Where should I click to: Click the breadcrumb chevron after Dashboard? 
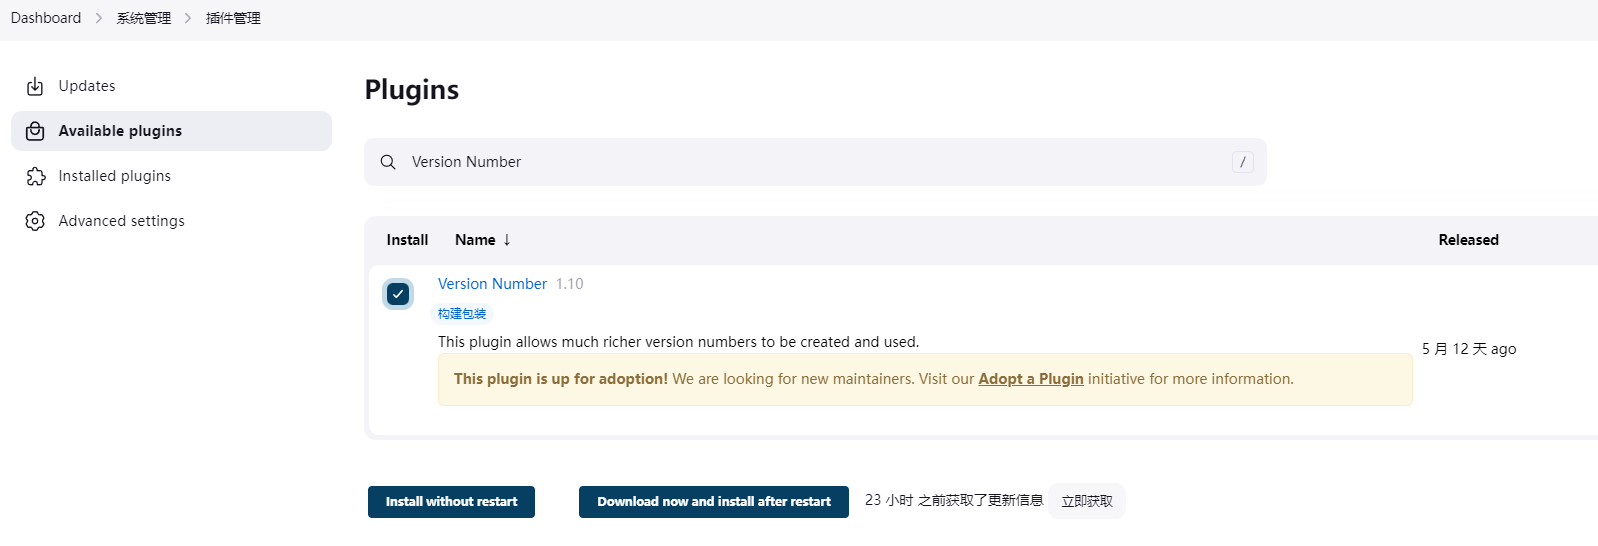(x=99, y=18)
